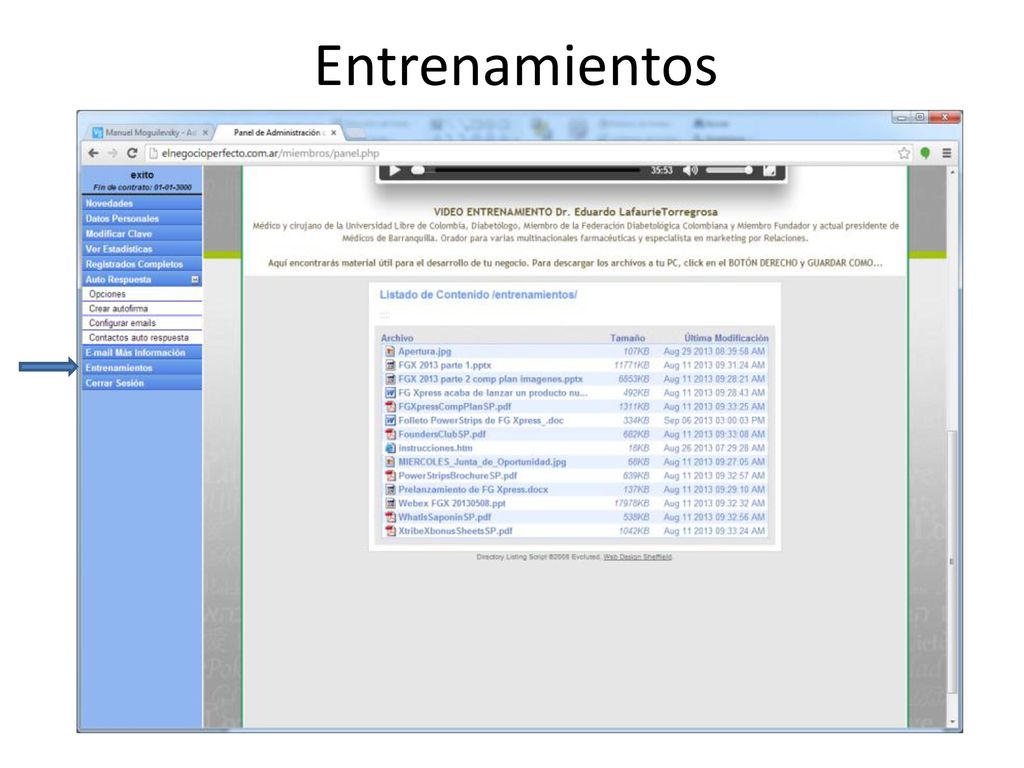This screenshot has width=1024, height=768.
Task: Click the PDF icon beside XtribeXbonusSheetsSP.pdf
Action: (390, 531)
